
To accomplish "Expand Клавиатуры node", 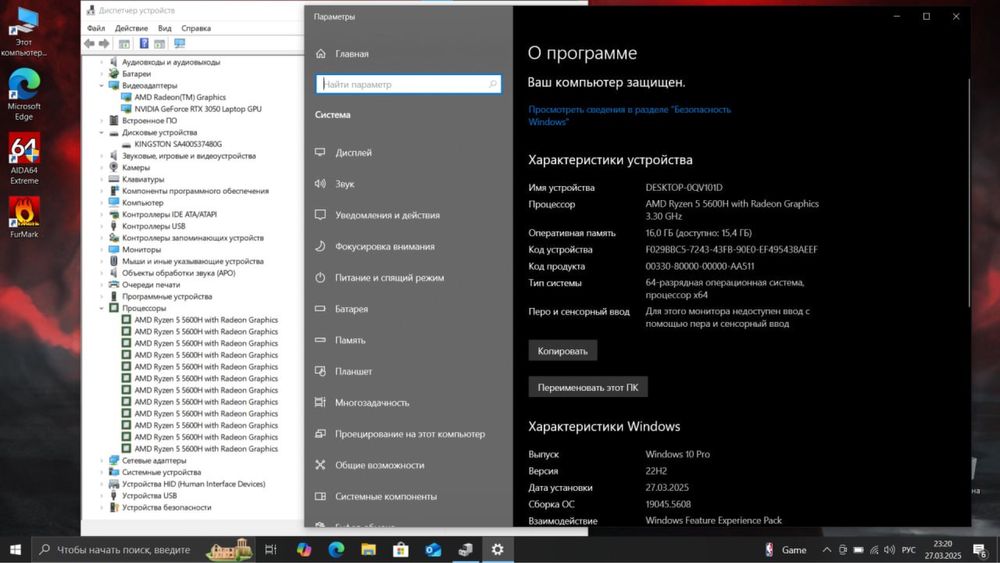I will pyautogui.click(x=101, y=179).
